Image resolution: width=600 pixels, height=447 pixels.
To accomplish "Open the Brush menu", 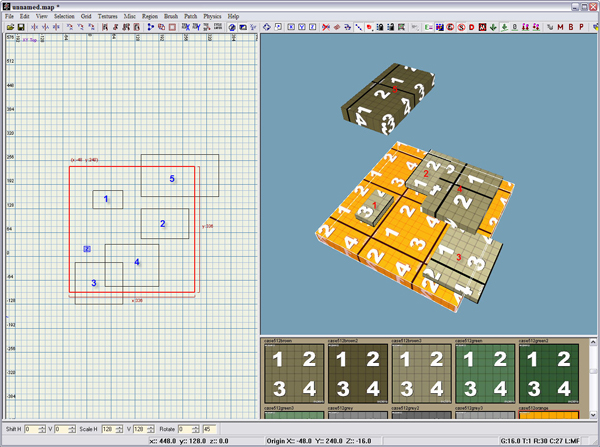I will 171,16.
